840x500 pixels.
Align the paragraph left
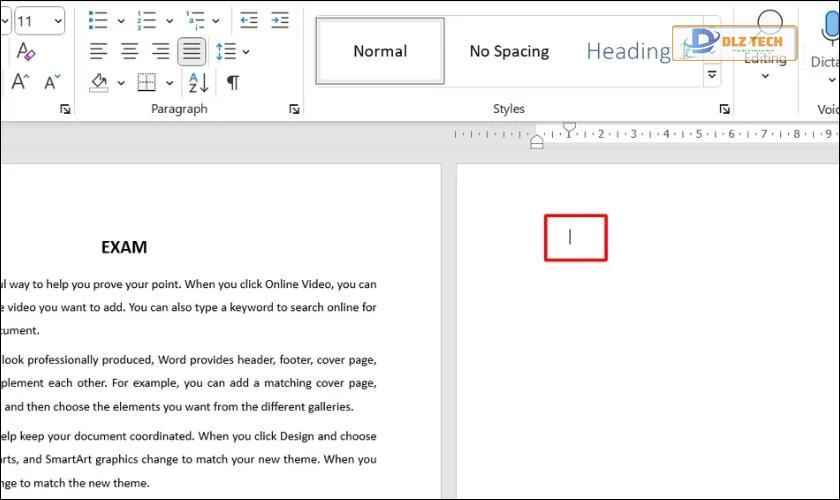98,51
